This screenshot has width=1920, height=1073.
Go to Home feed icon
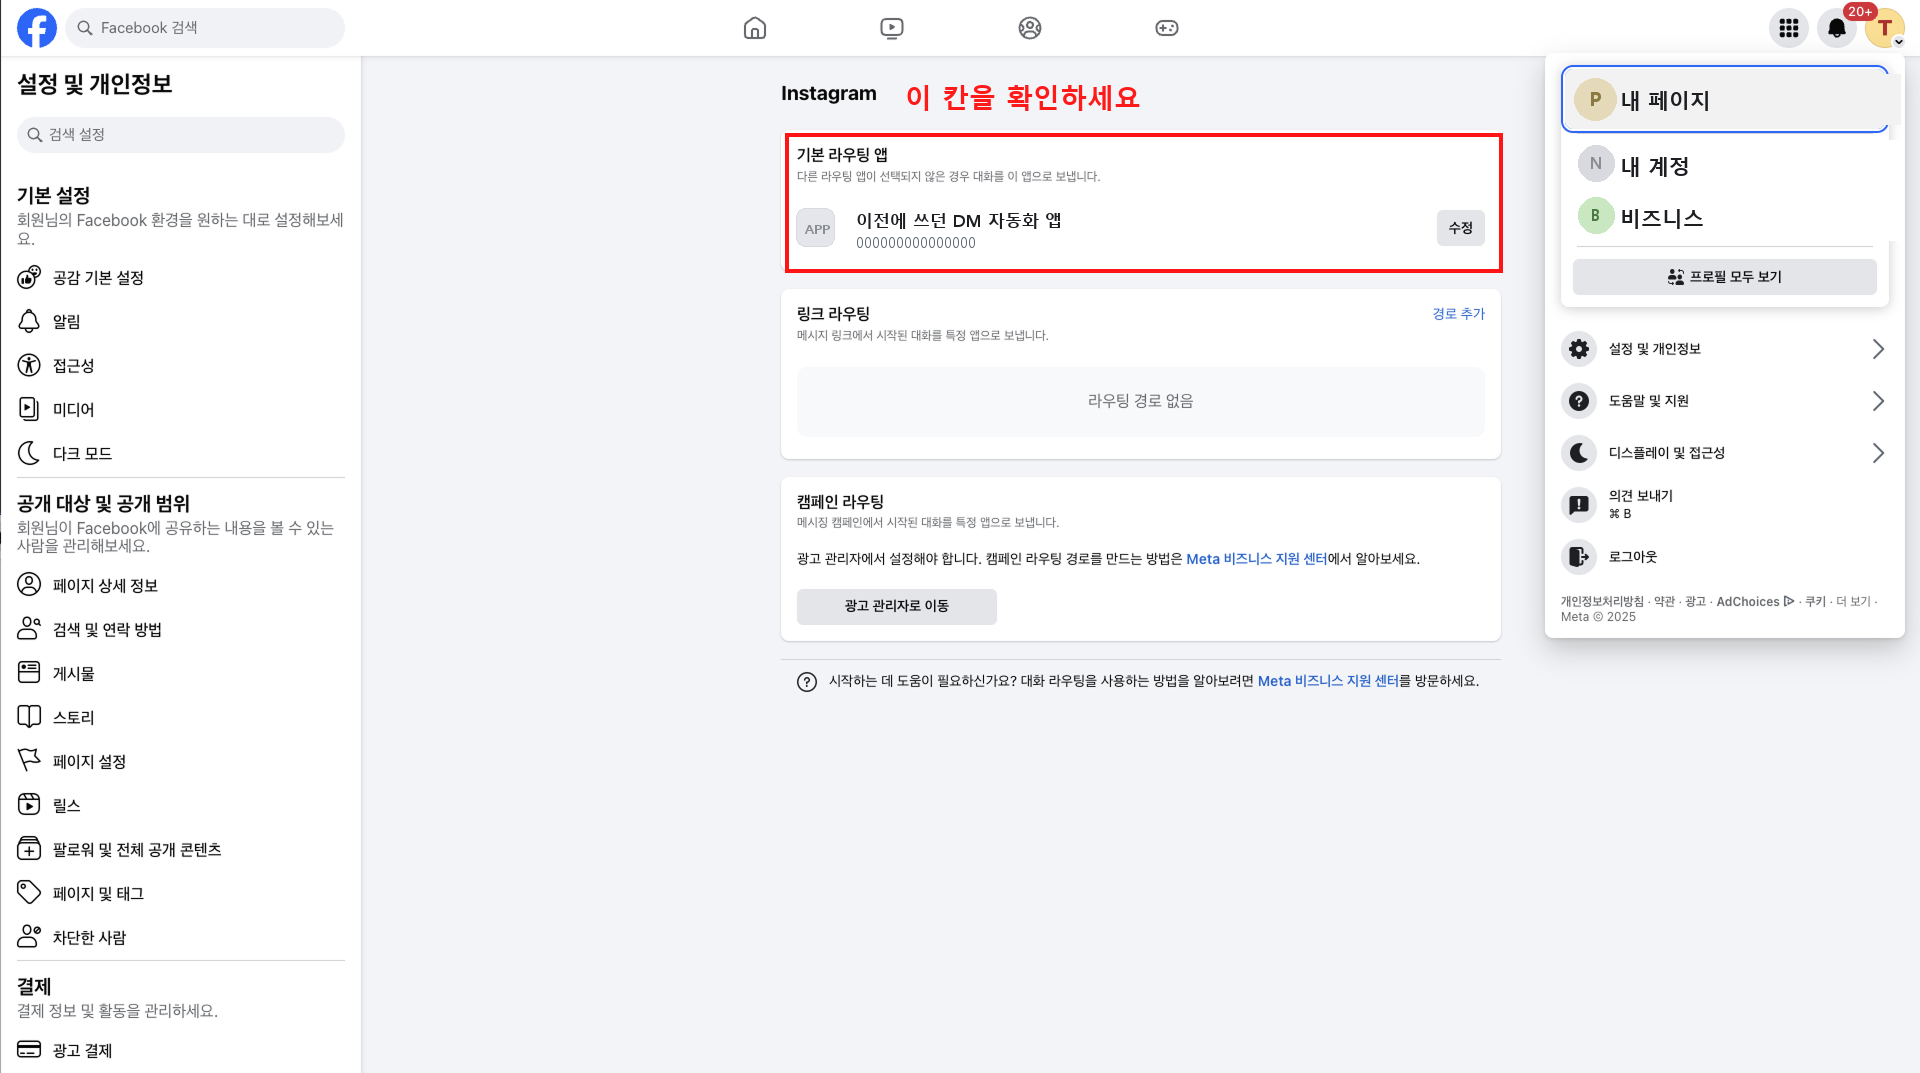(x=755, y=28)
